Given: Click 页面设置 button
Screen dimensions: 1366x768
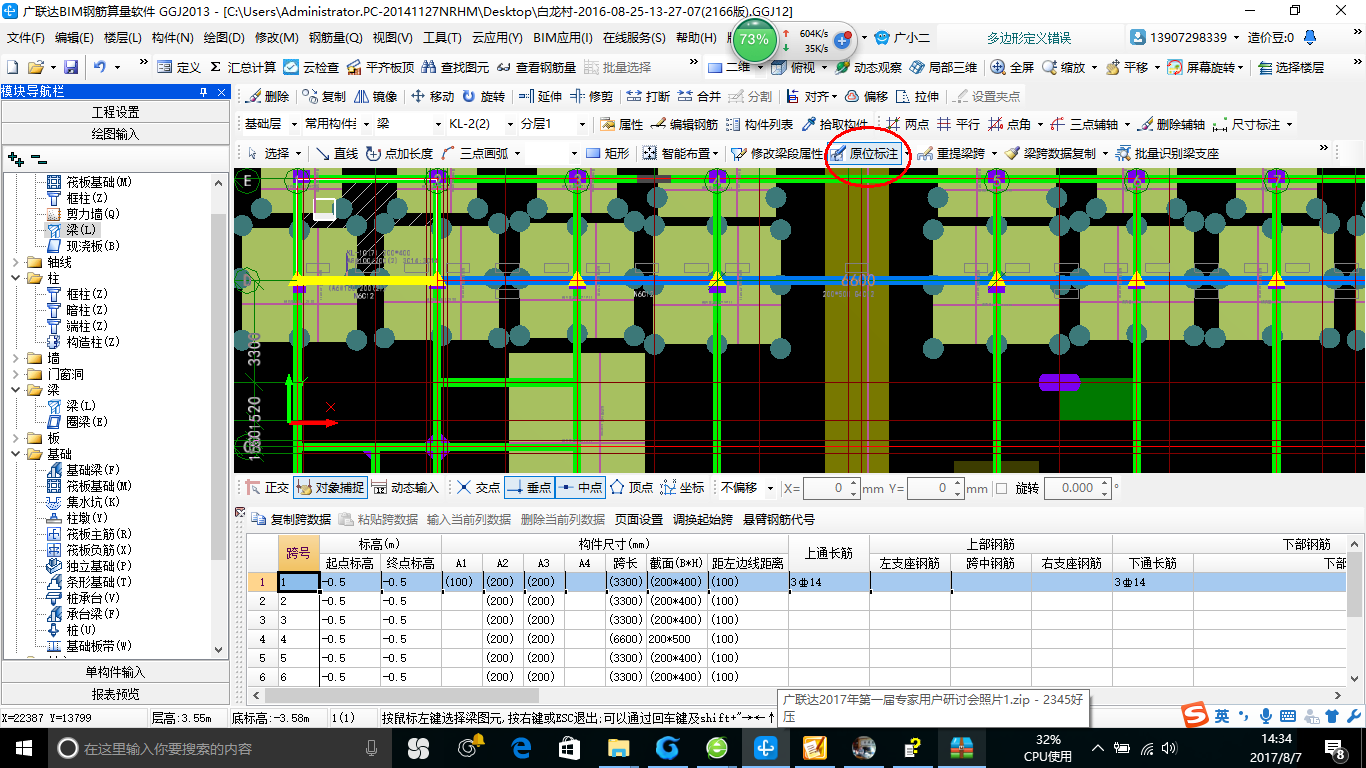Looking at the screenshot, I should (x=639, y=520).
